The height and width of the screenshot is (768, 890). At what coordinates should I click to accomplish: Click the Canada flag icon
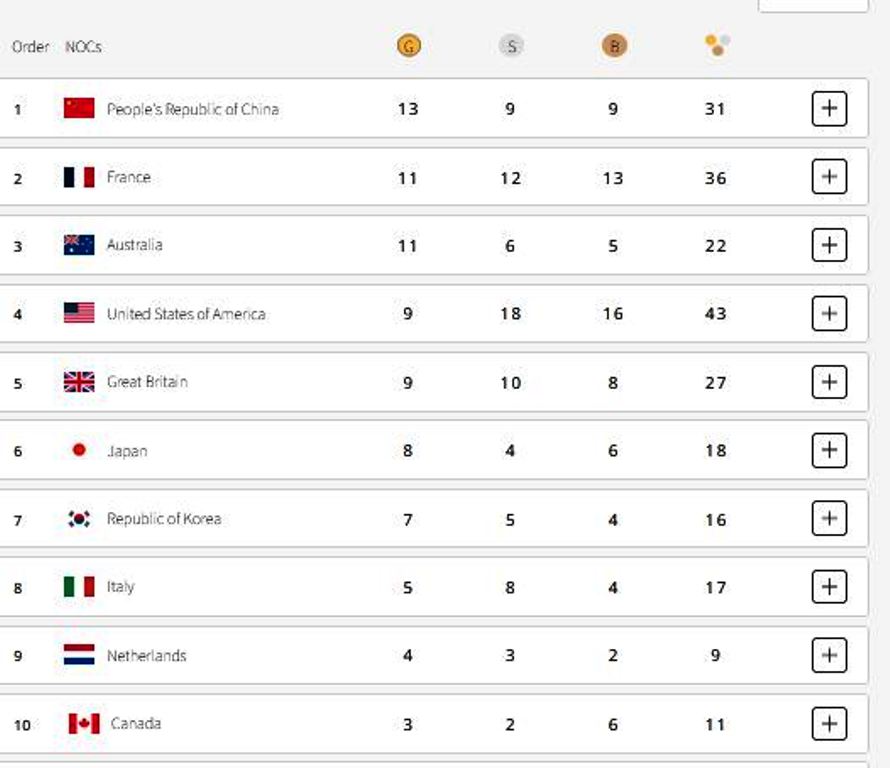84,723
